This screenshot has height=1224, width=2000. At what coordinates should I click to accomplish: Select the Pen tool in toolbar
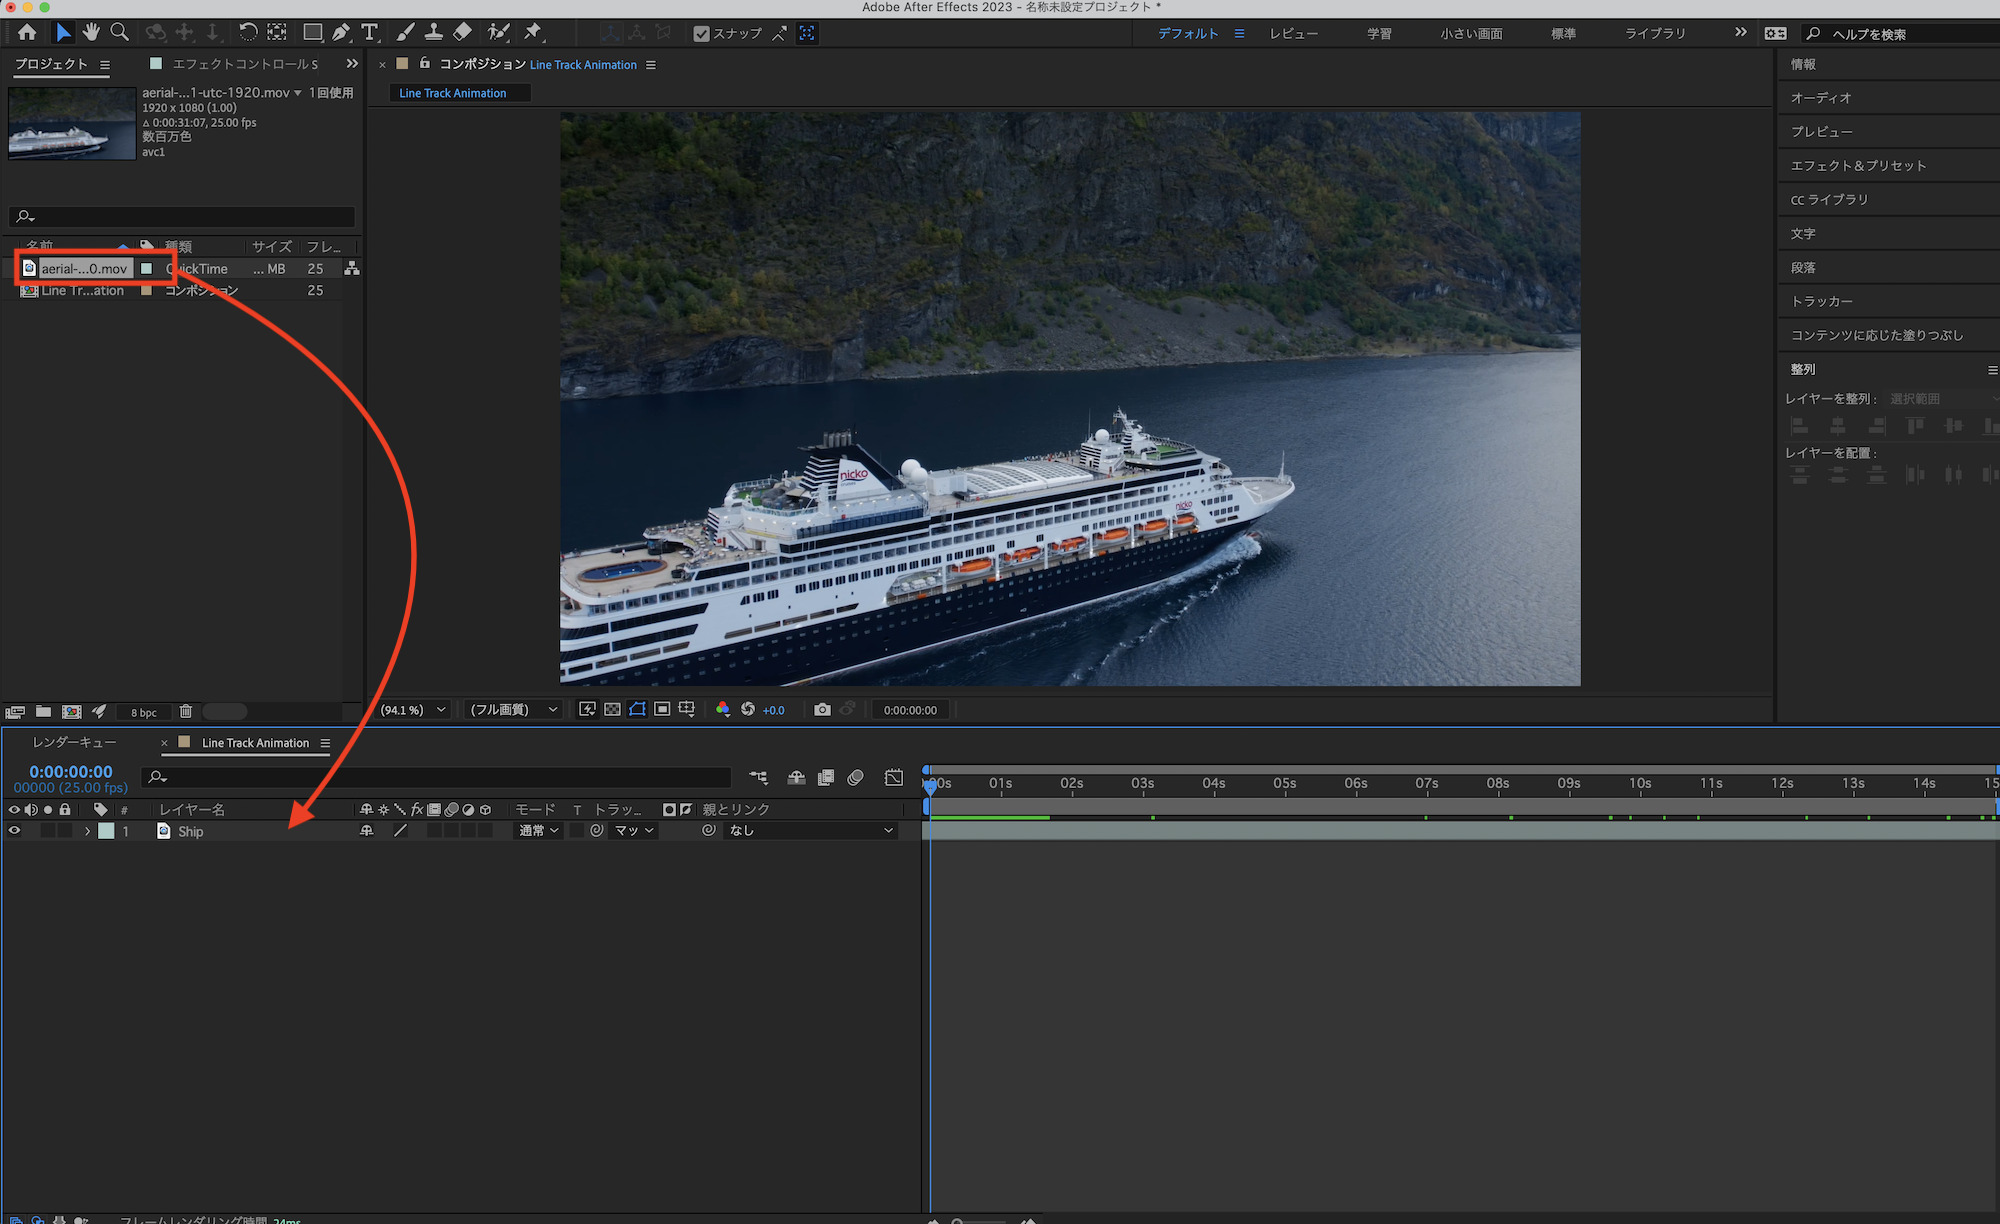point(342,33)
